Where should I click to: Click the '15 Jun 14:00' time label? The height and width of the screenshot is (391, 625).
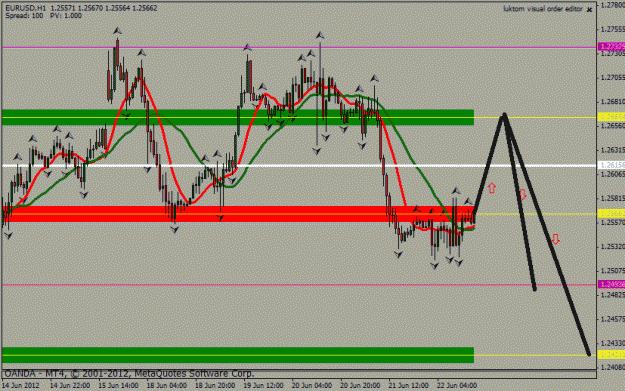coord(118,385)
